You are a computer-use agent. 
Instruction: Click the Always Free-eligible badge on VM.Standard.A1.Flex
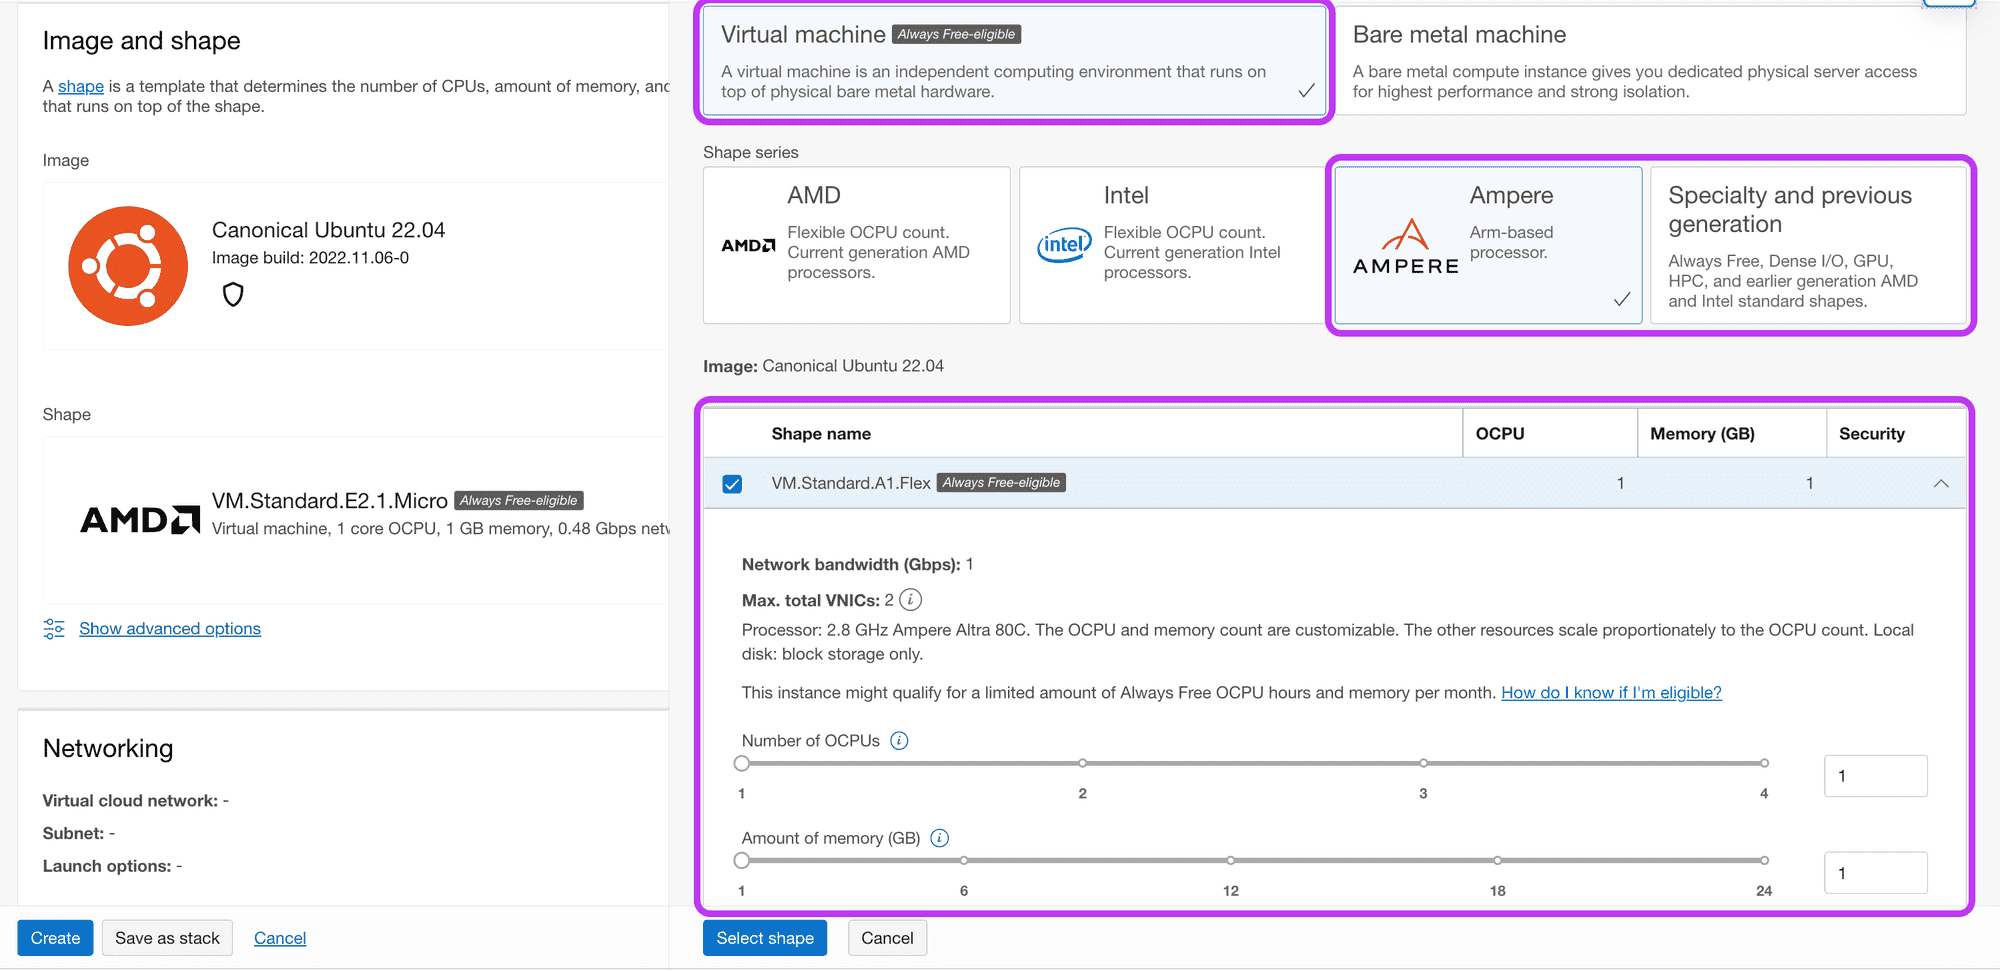click(1001, 483)
